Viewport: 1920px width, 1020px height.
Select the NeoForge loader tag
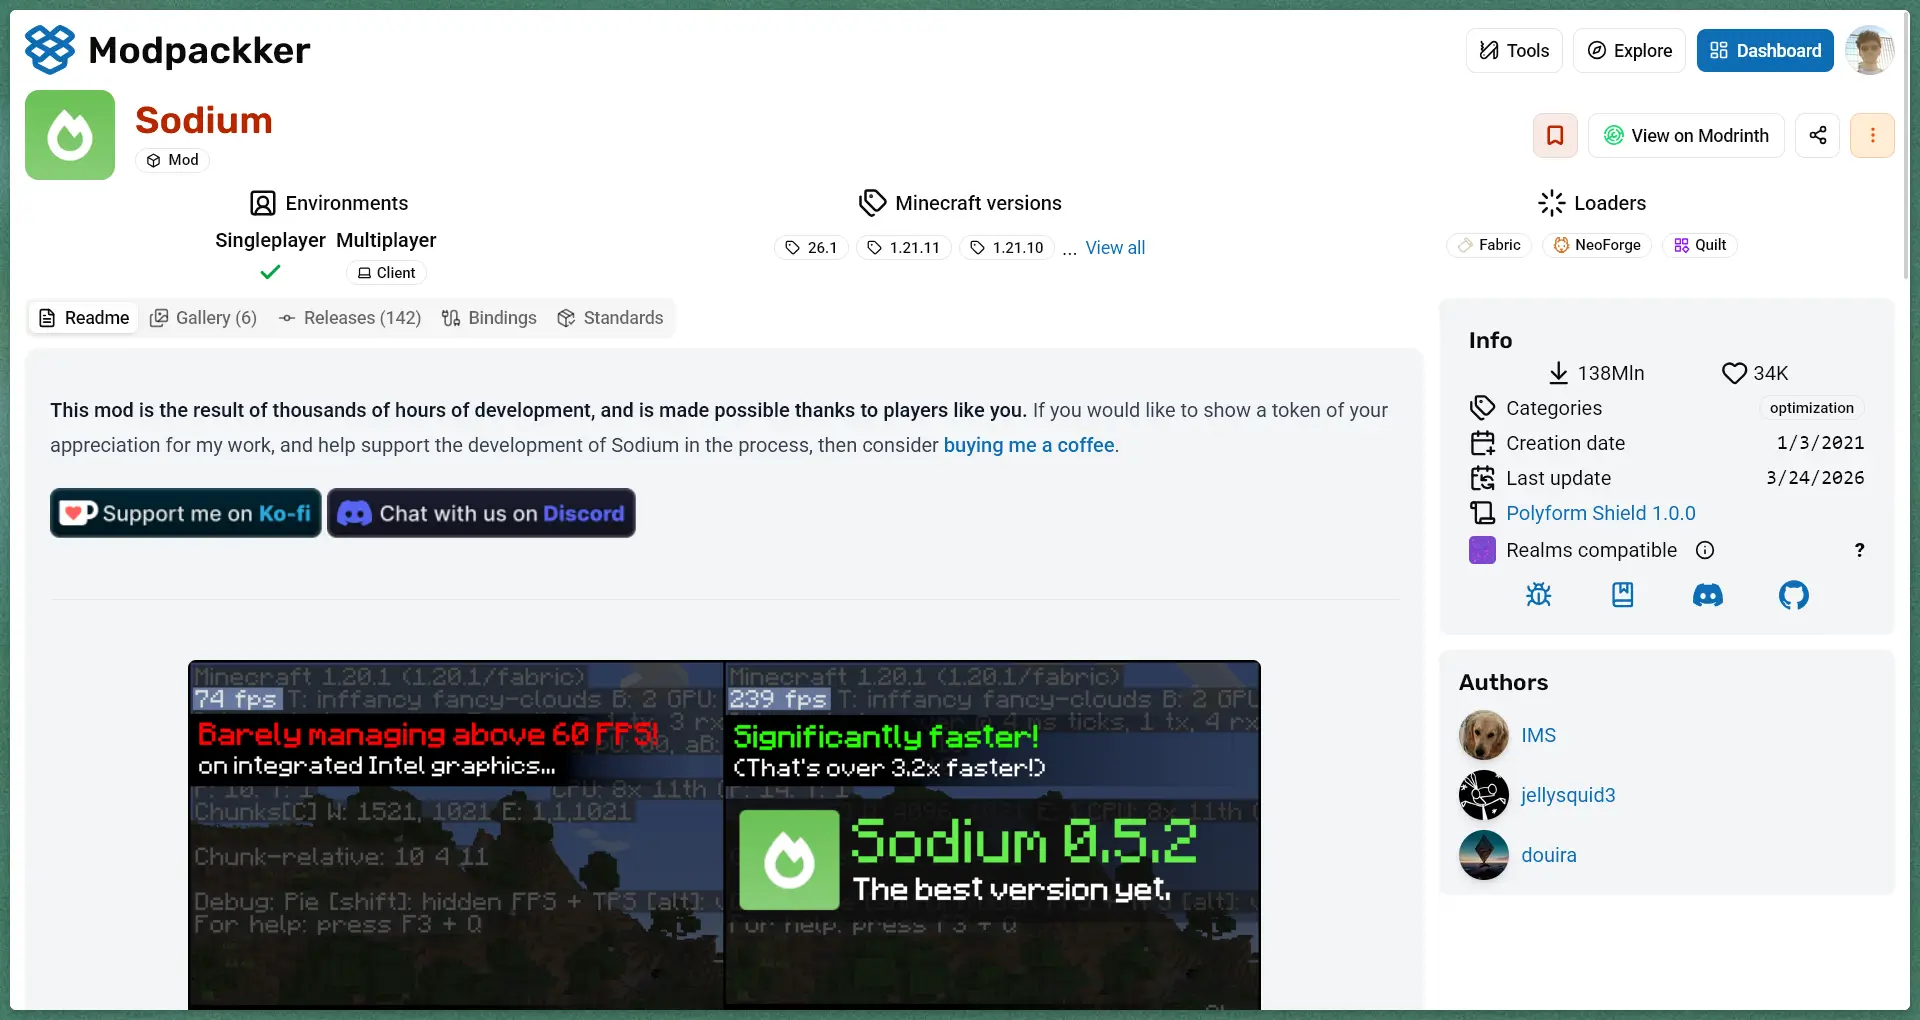[x=1596, y=246]
